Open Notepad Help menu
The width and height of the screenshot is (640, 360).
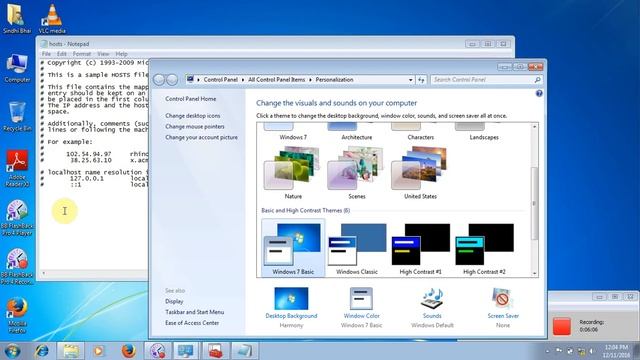point(121,54)
